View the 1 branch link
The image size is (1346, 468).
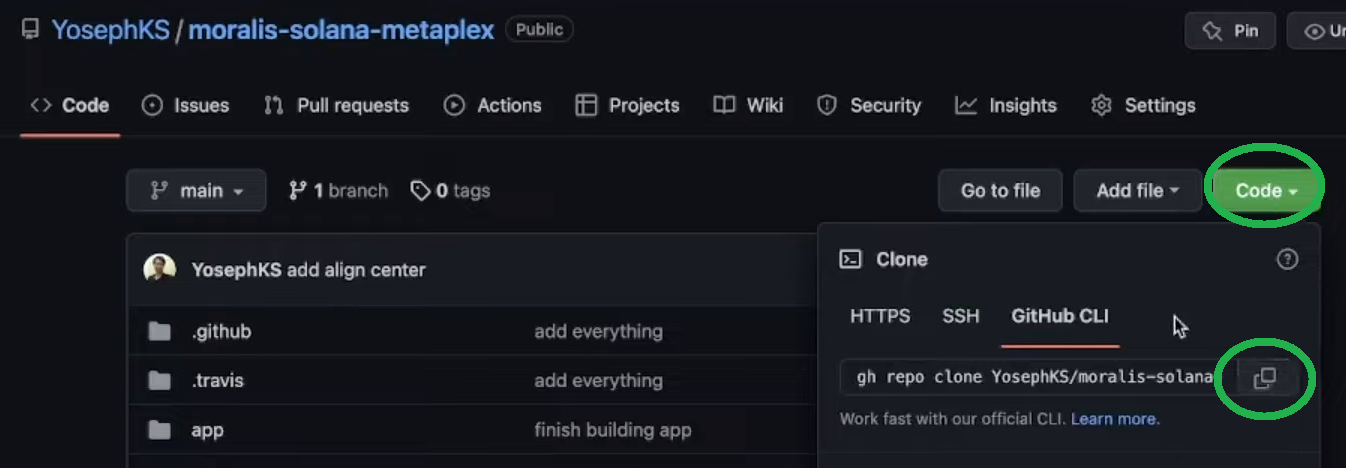tap(338, 190)
